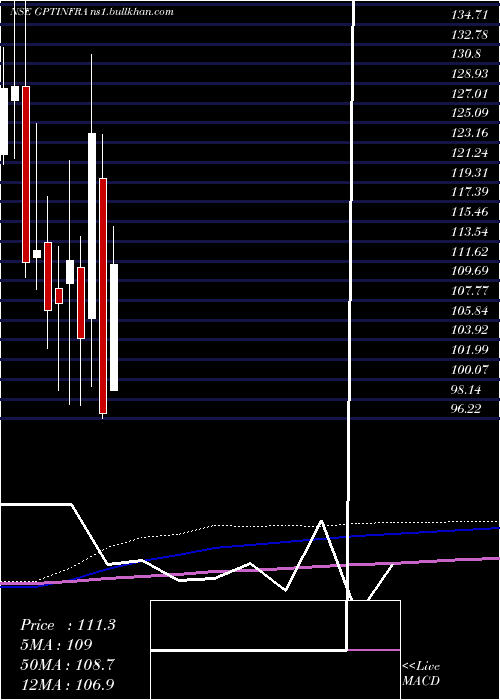Click the 130.8 price axis label

pos(466,54)
